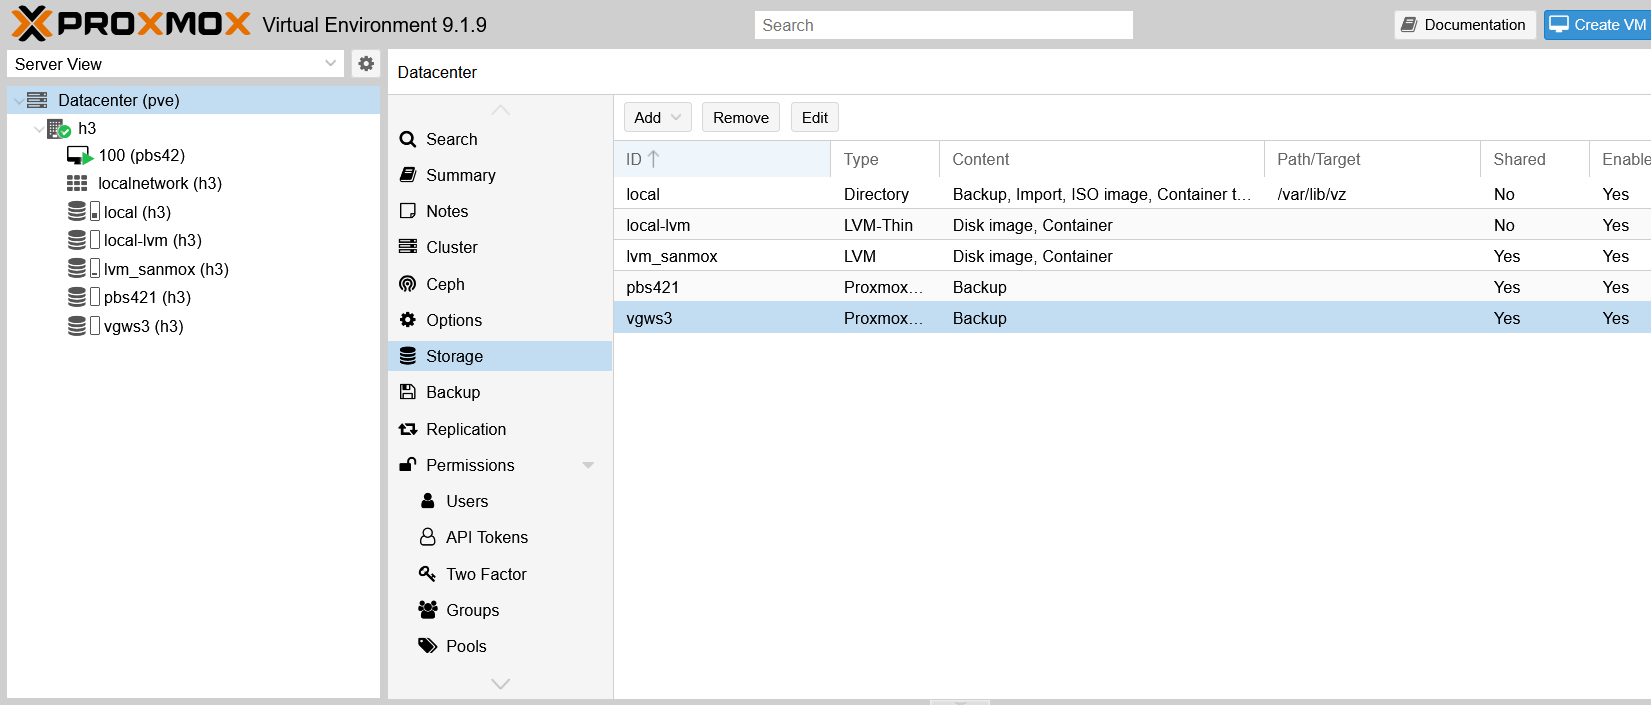Click the local-lvm (h3) storage icon
The height and width of the screenshot is (705, 1651).
(x=83, y=240)
